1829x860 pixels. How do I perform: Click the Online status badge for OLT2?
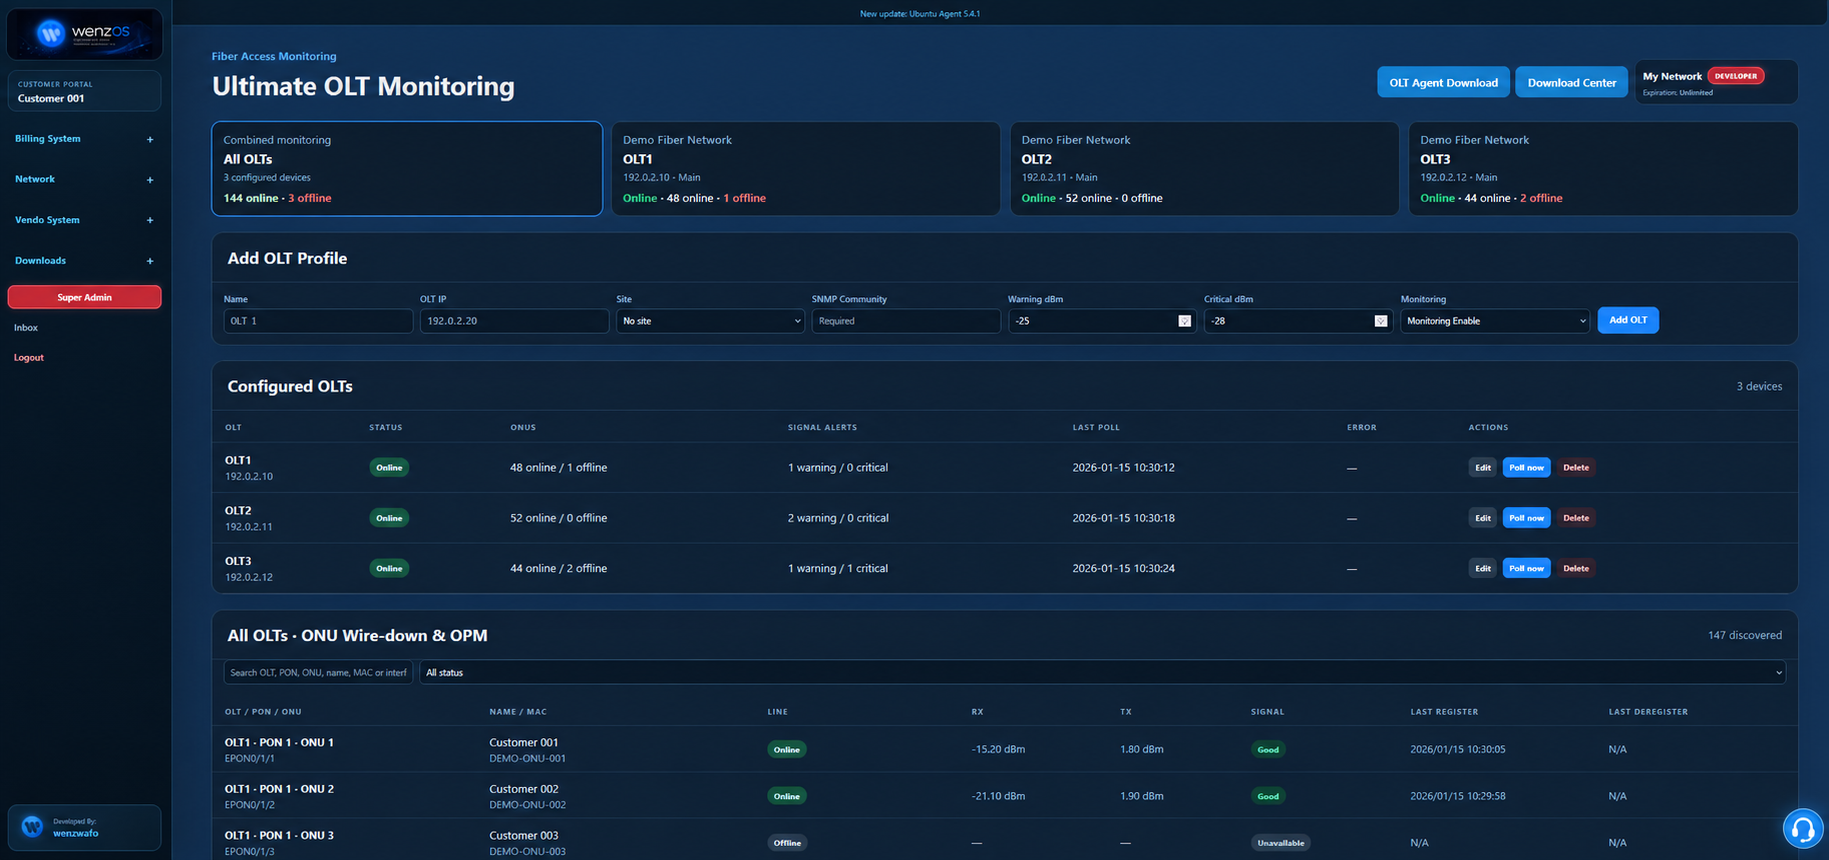coord(389,518)
